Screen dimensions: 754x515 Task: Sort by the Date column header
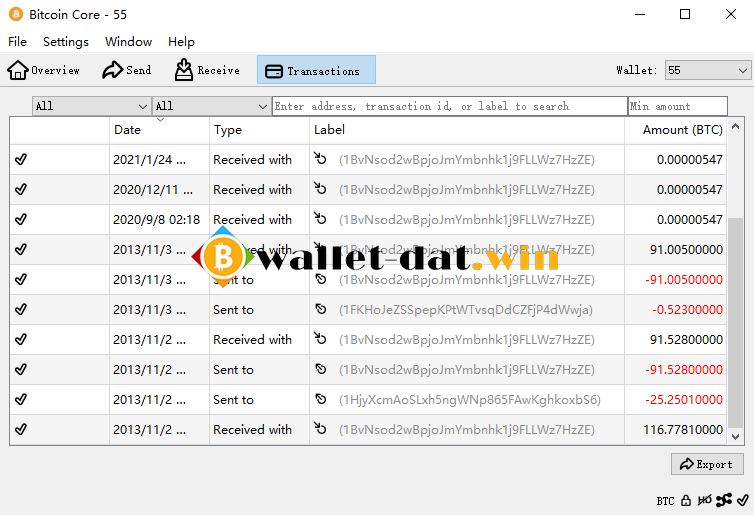click(x=159, y=130)
